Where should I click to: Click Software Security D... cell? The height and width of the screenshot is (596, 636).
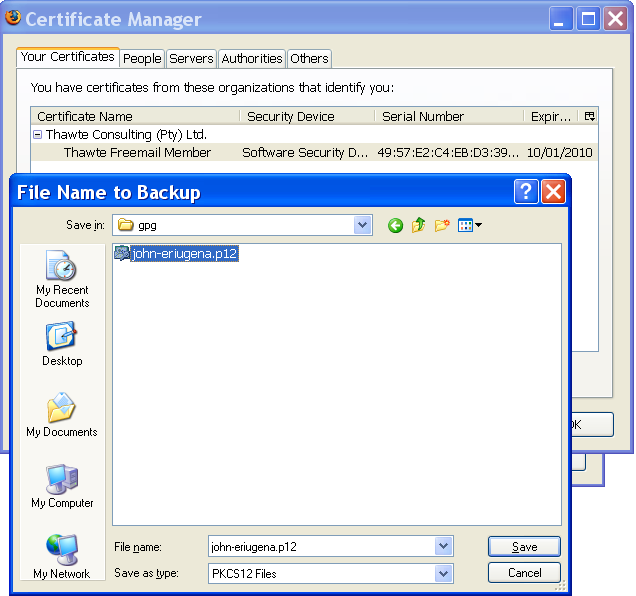click(x=305, y=153)
